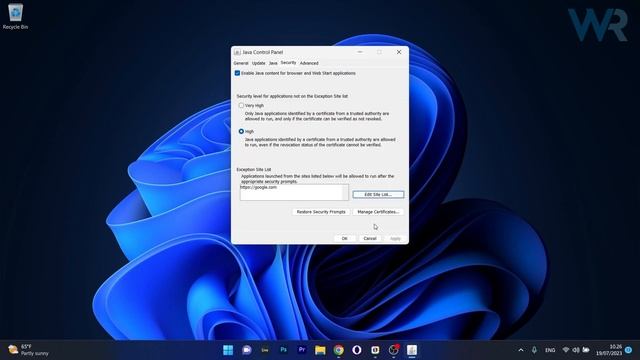Open Manage Certificates
The height and width of the screenshot is (360, 640).
point(378,212)
